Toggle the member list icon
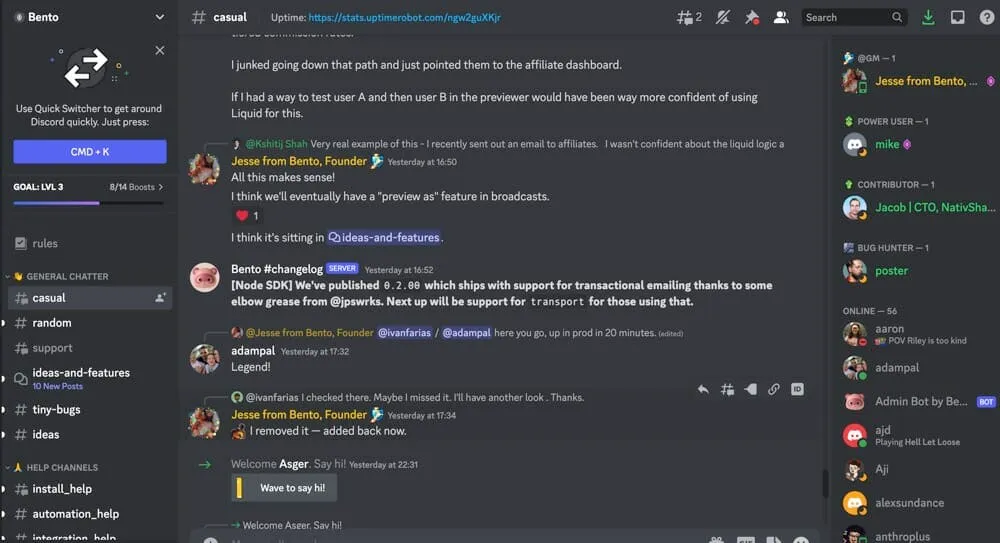 point(781,17)
